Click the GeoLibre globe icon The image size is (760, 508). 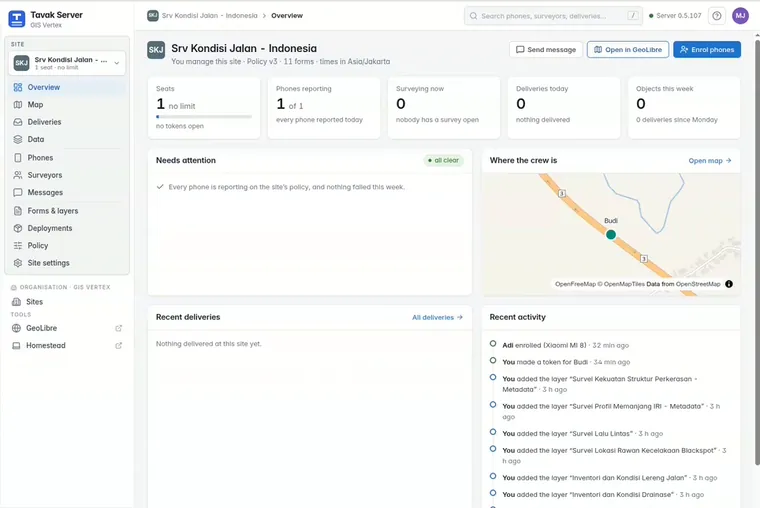click(16, 328)
